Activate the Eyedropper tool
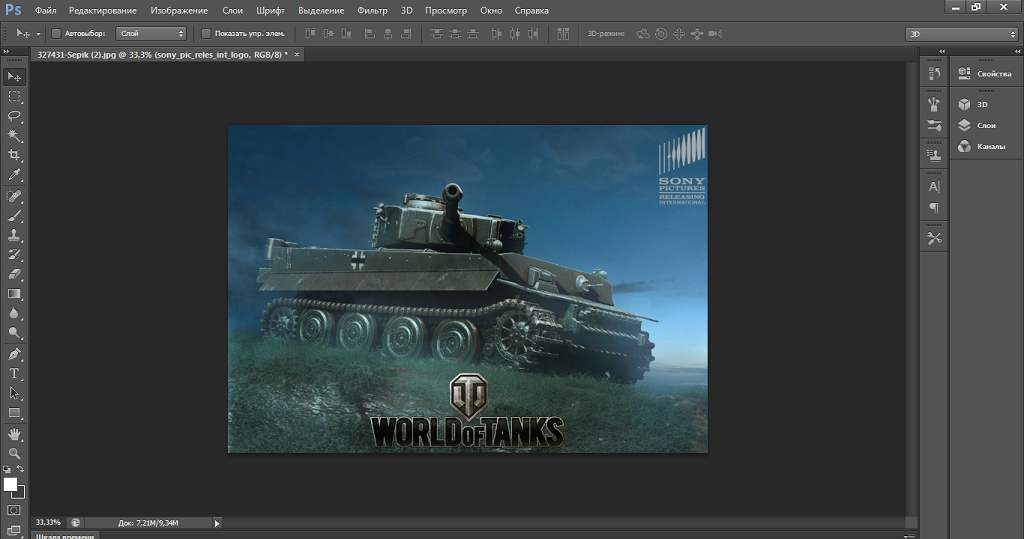1024x539 pixels. (x=14, y=175)
